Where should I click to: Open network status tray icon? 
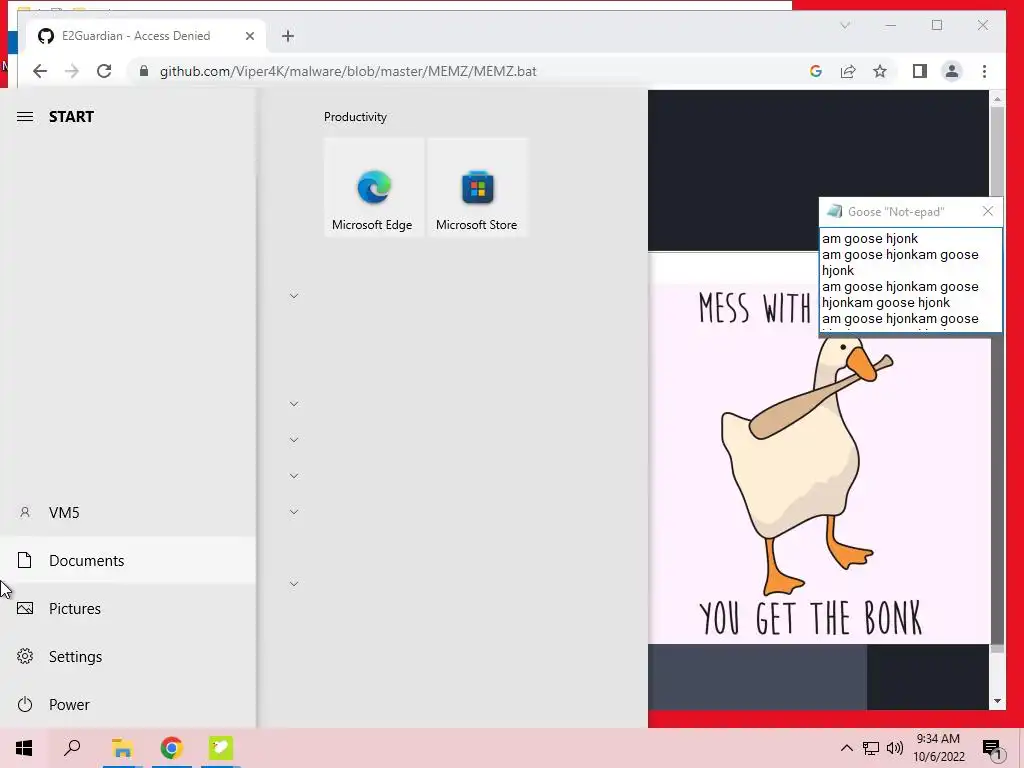click(871, 748)
